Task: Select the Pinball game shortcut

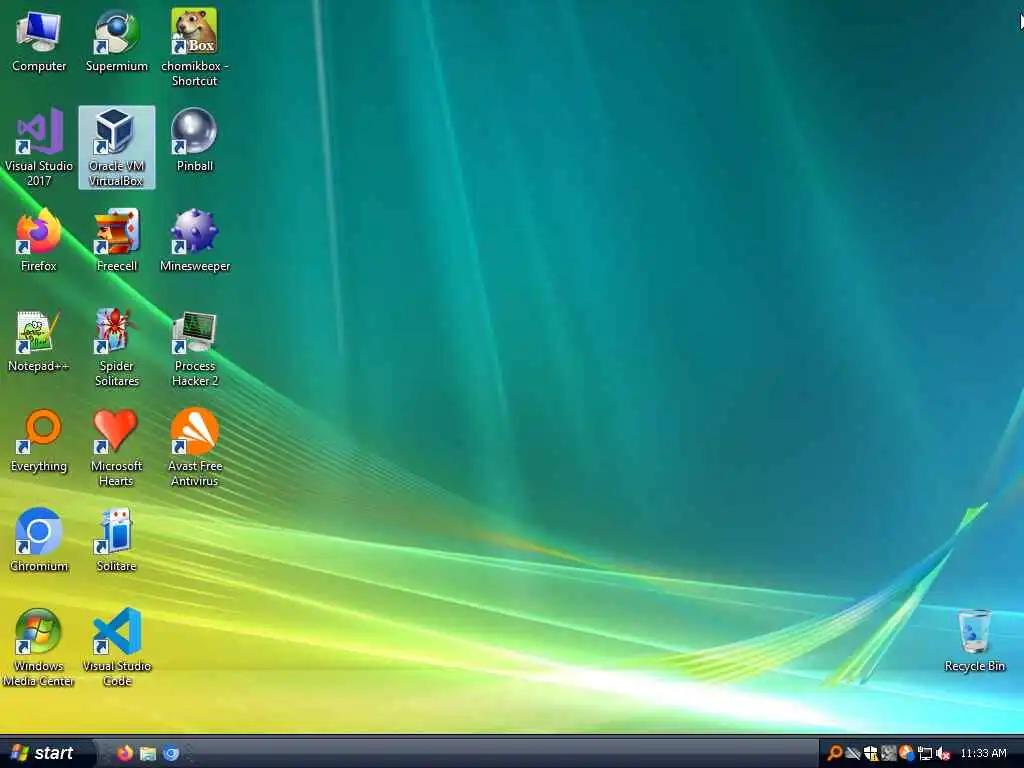Action: 195,140
